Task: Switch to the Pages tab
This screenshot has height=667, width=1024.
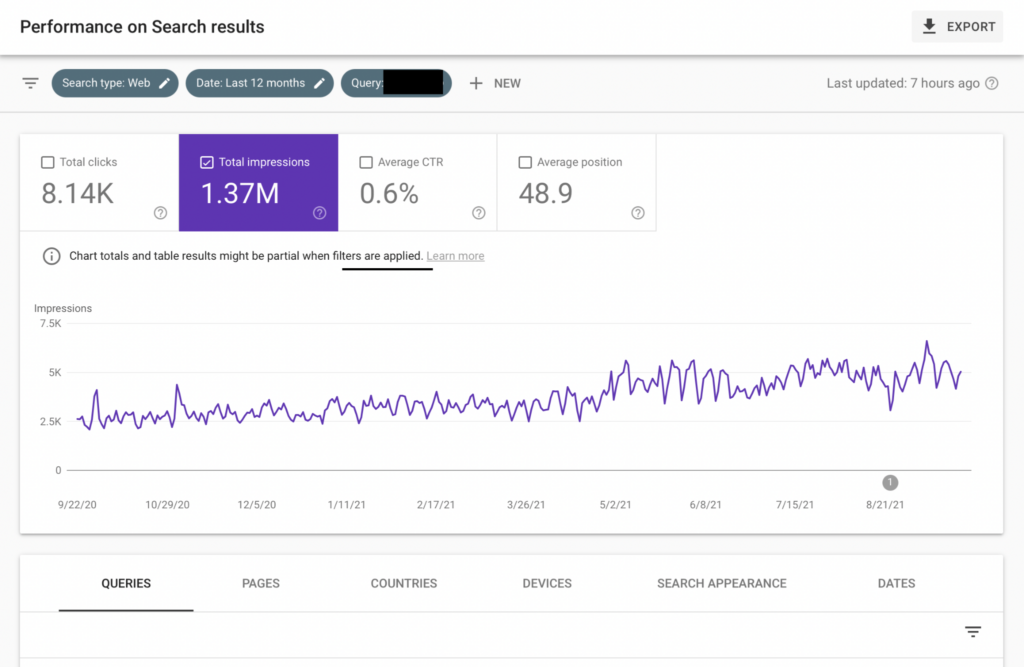Action: (261, 583)
